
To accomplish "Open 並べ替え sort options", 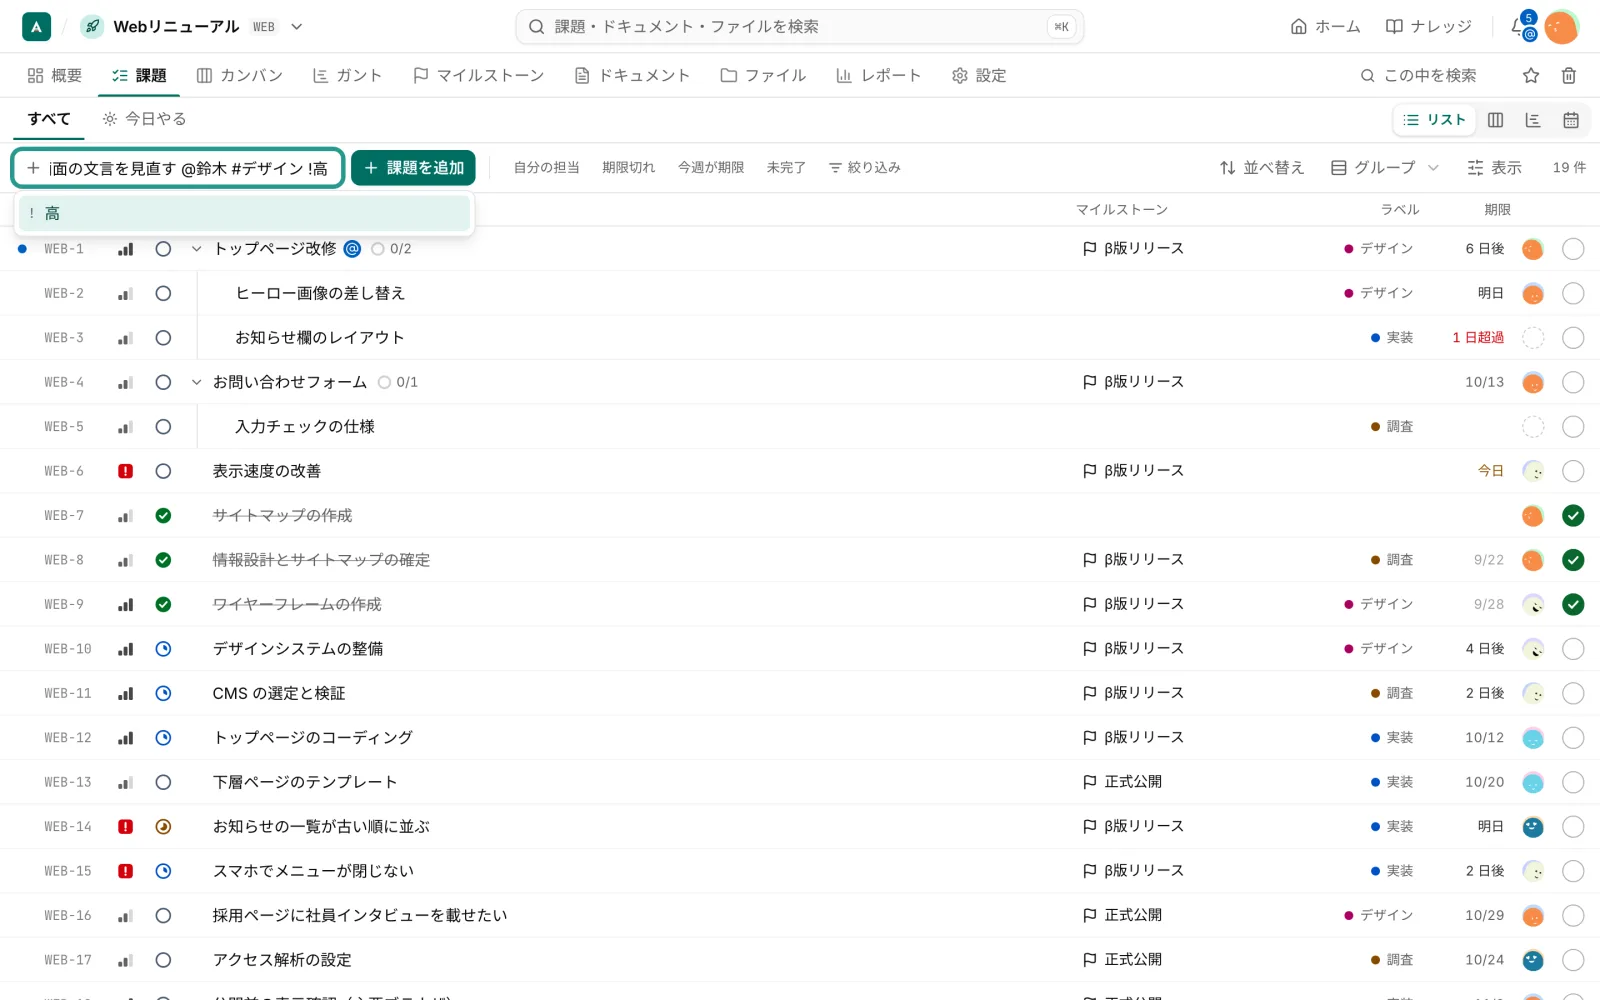I will tap(1262, 168).
